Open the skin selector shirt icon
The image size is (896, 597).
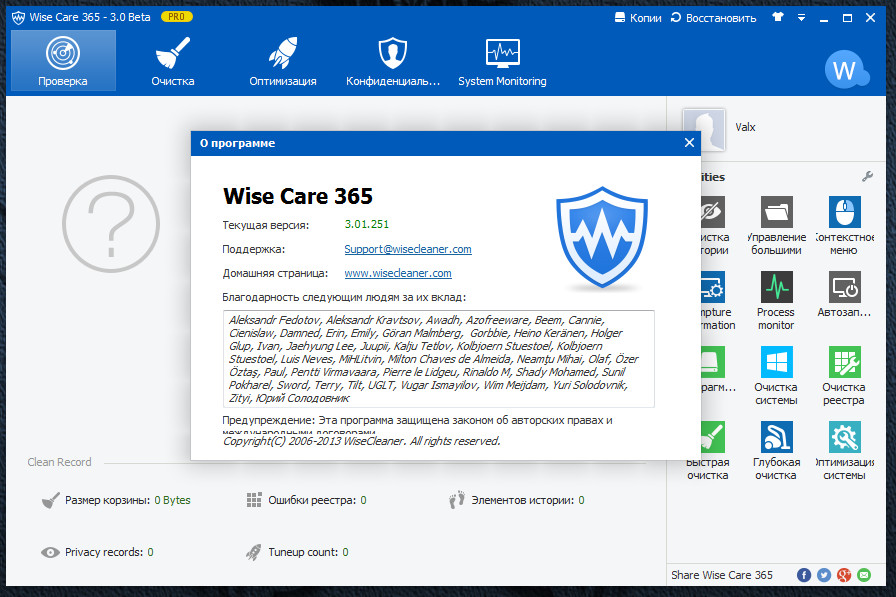click(x=778, y=17)
